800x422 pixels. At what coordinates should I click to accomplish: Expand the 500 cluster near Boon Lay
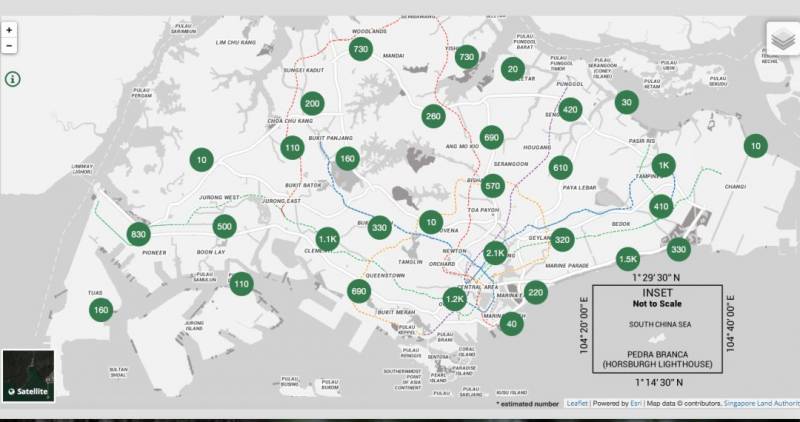pos(224,226)
